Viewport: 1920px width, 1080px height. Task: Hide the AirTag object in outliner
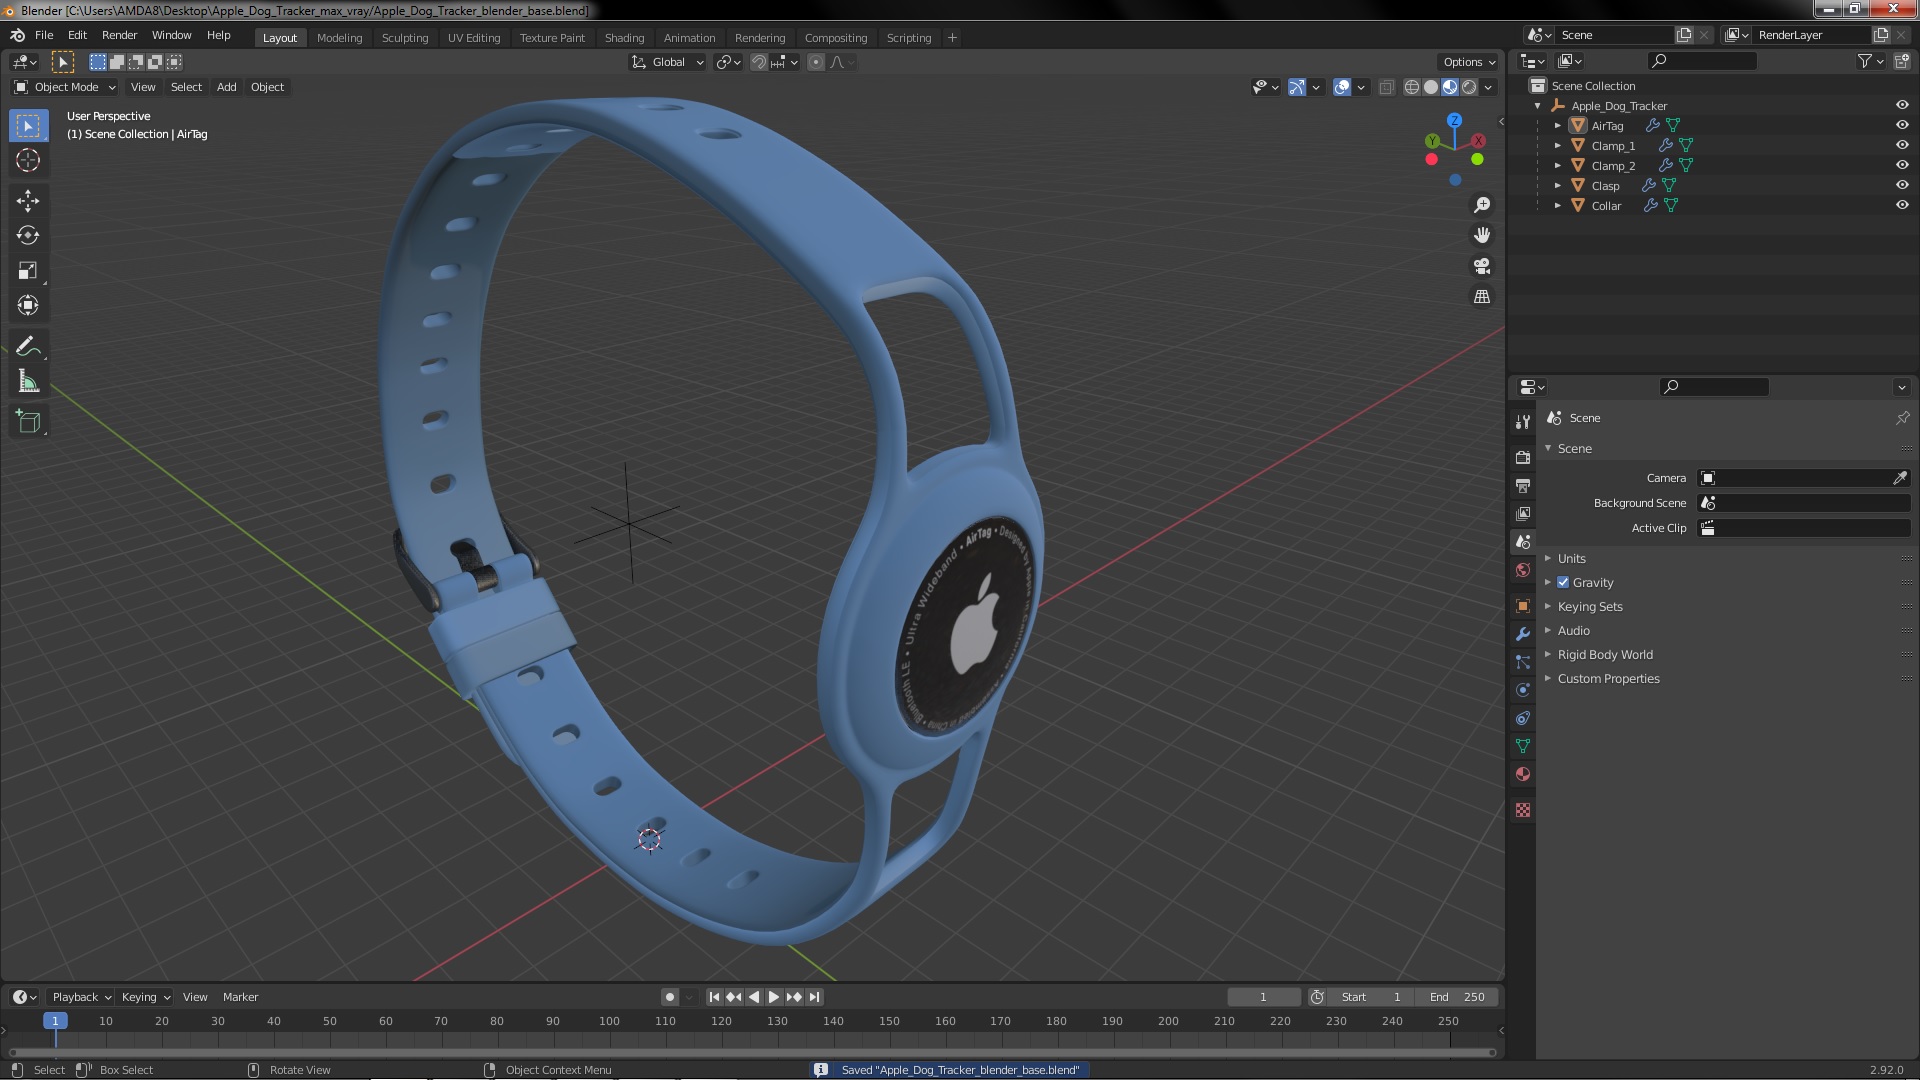(x=1902, y=125)
